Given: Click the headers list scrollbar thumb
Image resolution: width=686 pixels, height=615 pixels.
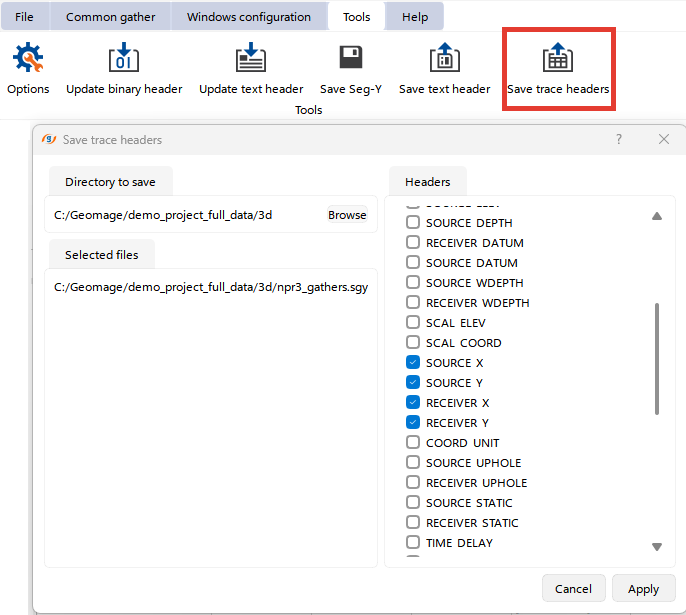Looking at the screenshot, I should [x=657, y=358].
